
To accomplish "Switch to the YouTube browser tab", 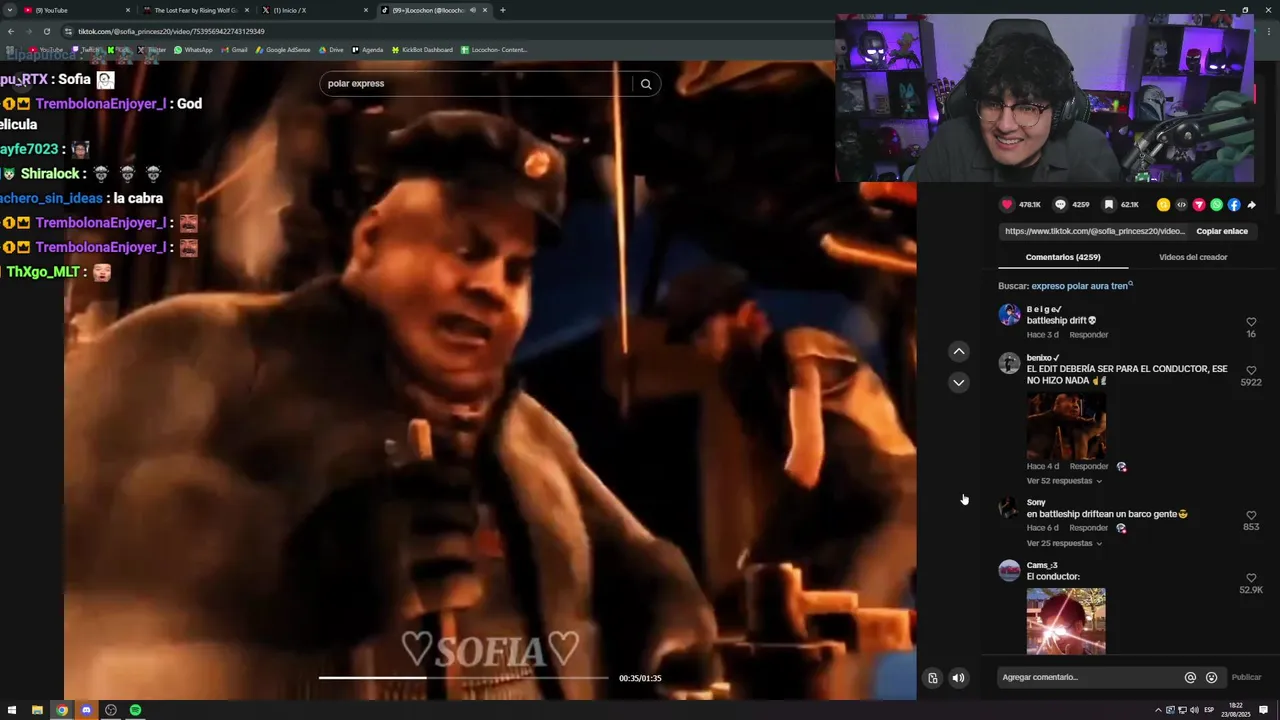I will [76, 10].
